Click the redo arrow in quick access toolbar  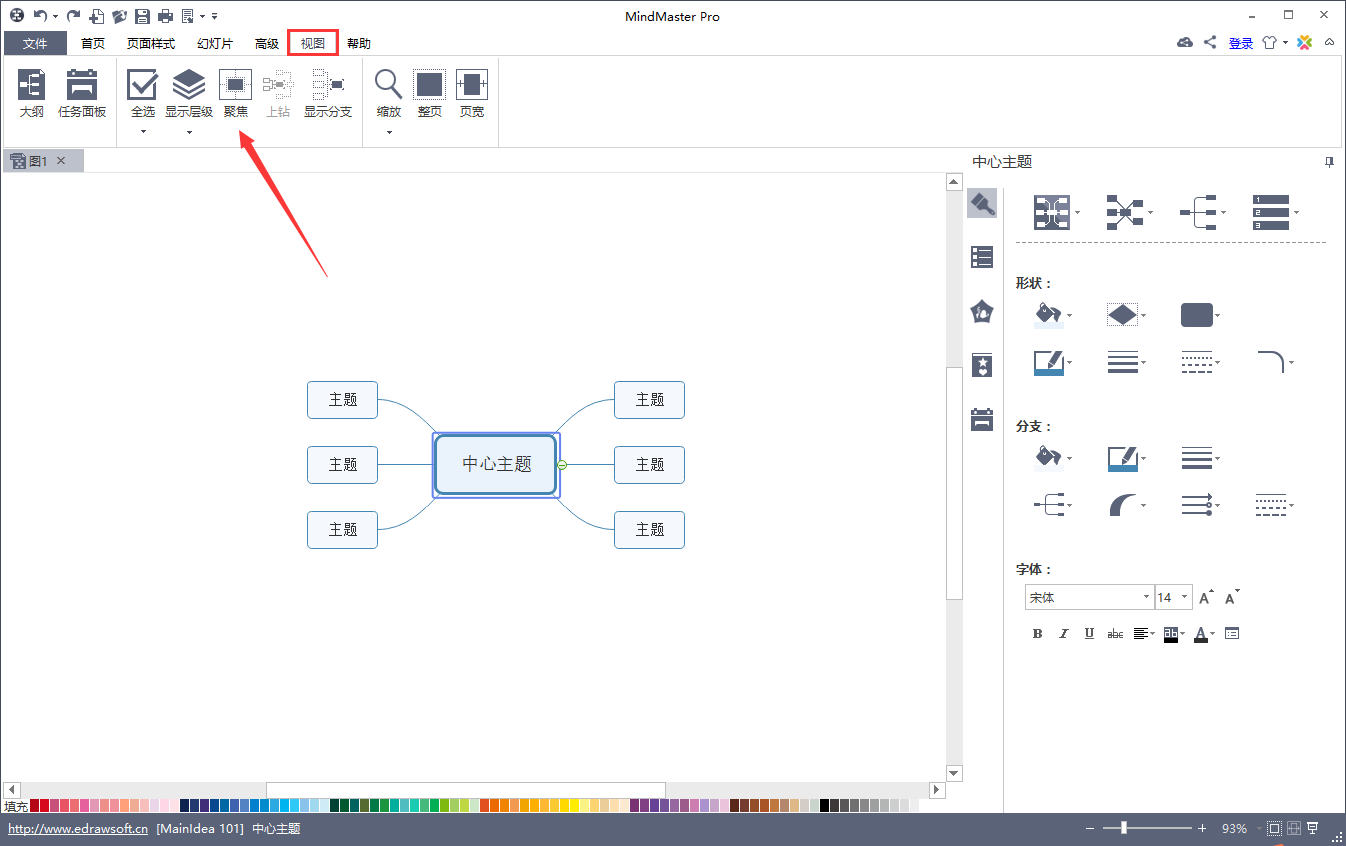[x=73, y=16]
